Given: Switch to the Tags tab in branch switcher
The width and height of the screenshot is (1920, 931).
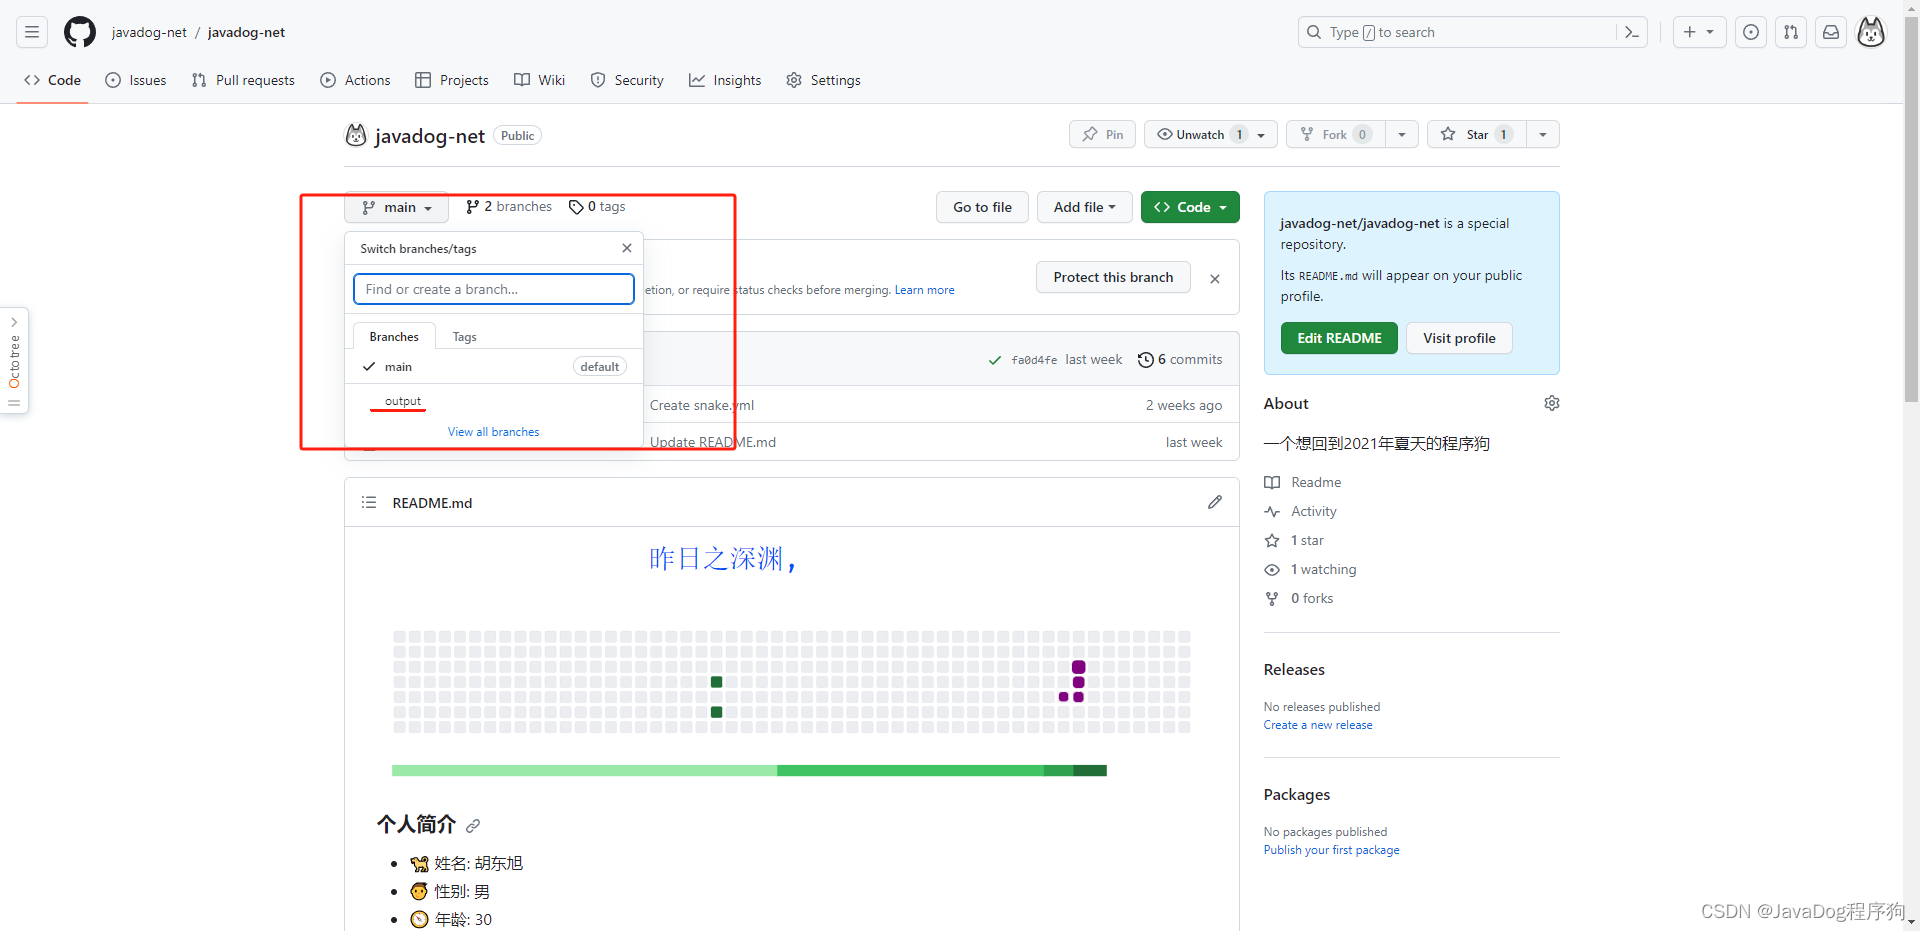Looking at the screenshot, I should coord(463,336).
